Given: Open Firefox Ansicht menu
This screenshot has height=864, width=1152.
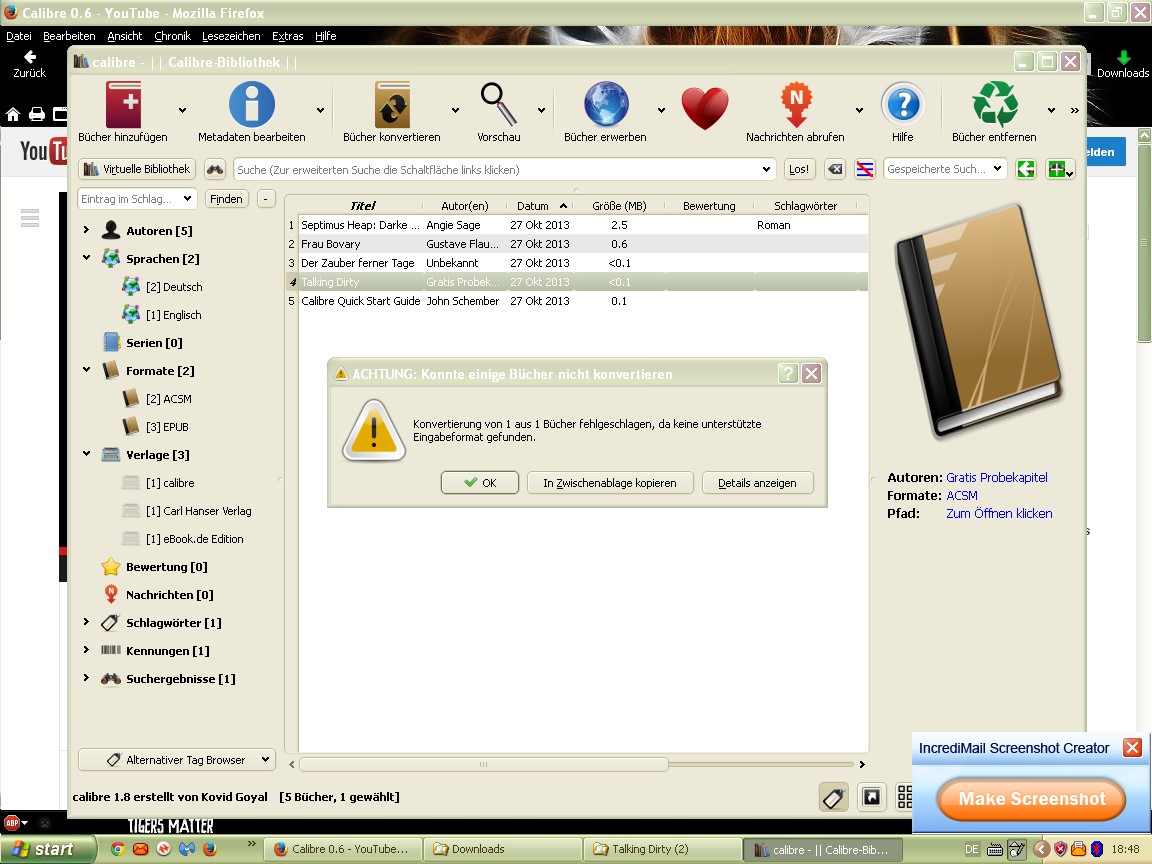Looking at the screenshot, I should coord(124,36).
